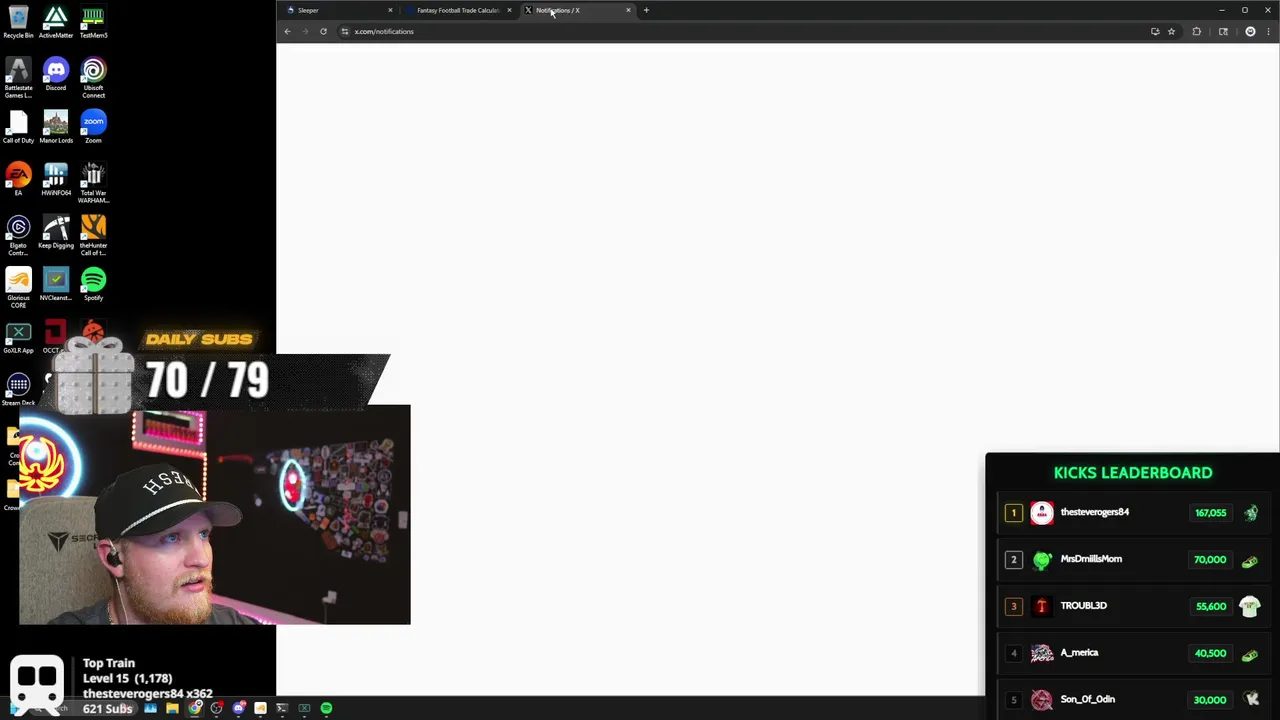View site information icon in address bar
The height and width of the screenshot is (720, 1280).
pyautogui.click(x=345, y=31)
